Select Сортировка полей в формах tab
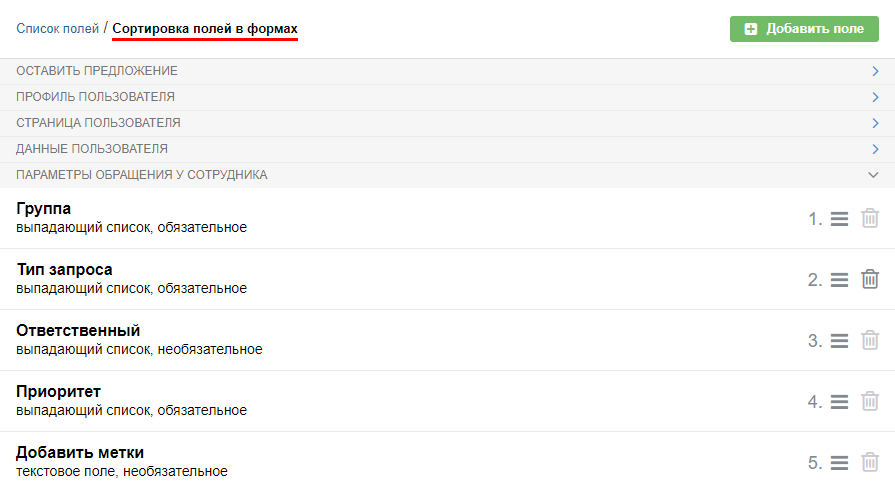This screenshot has width=895, height=492. [205, 29]
